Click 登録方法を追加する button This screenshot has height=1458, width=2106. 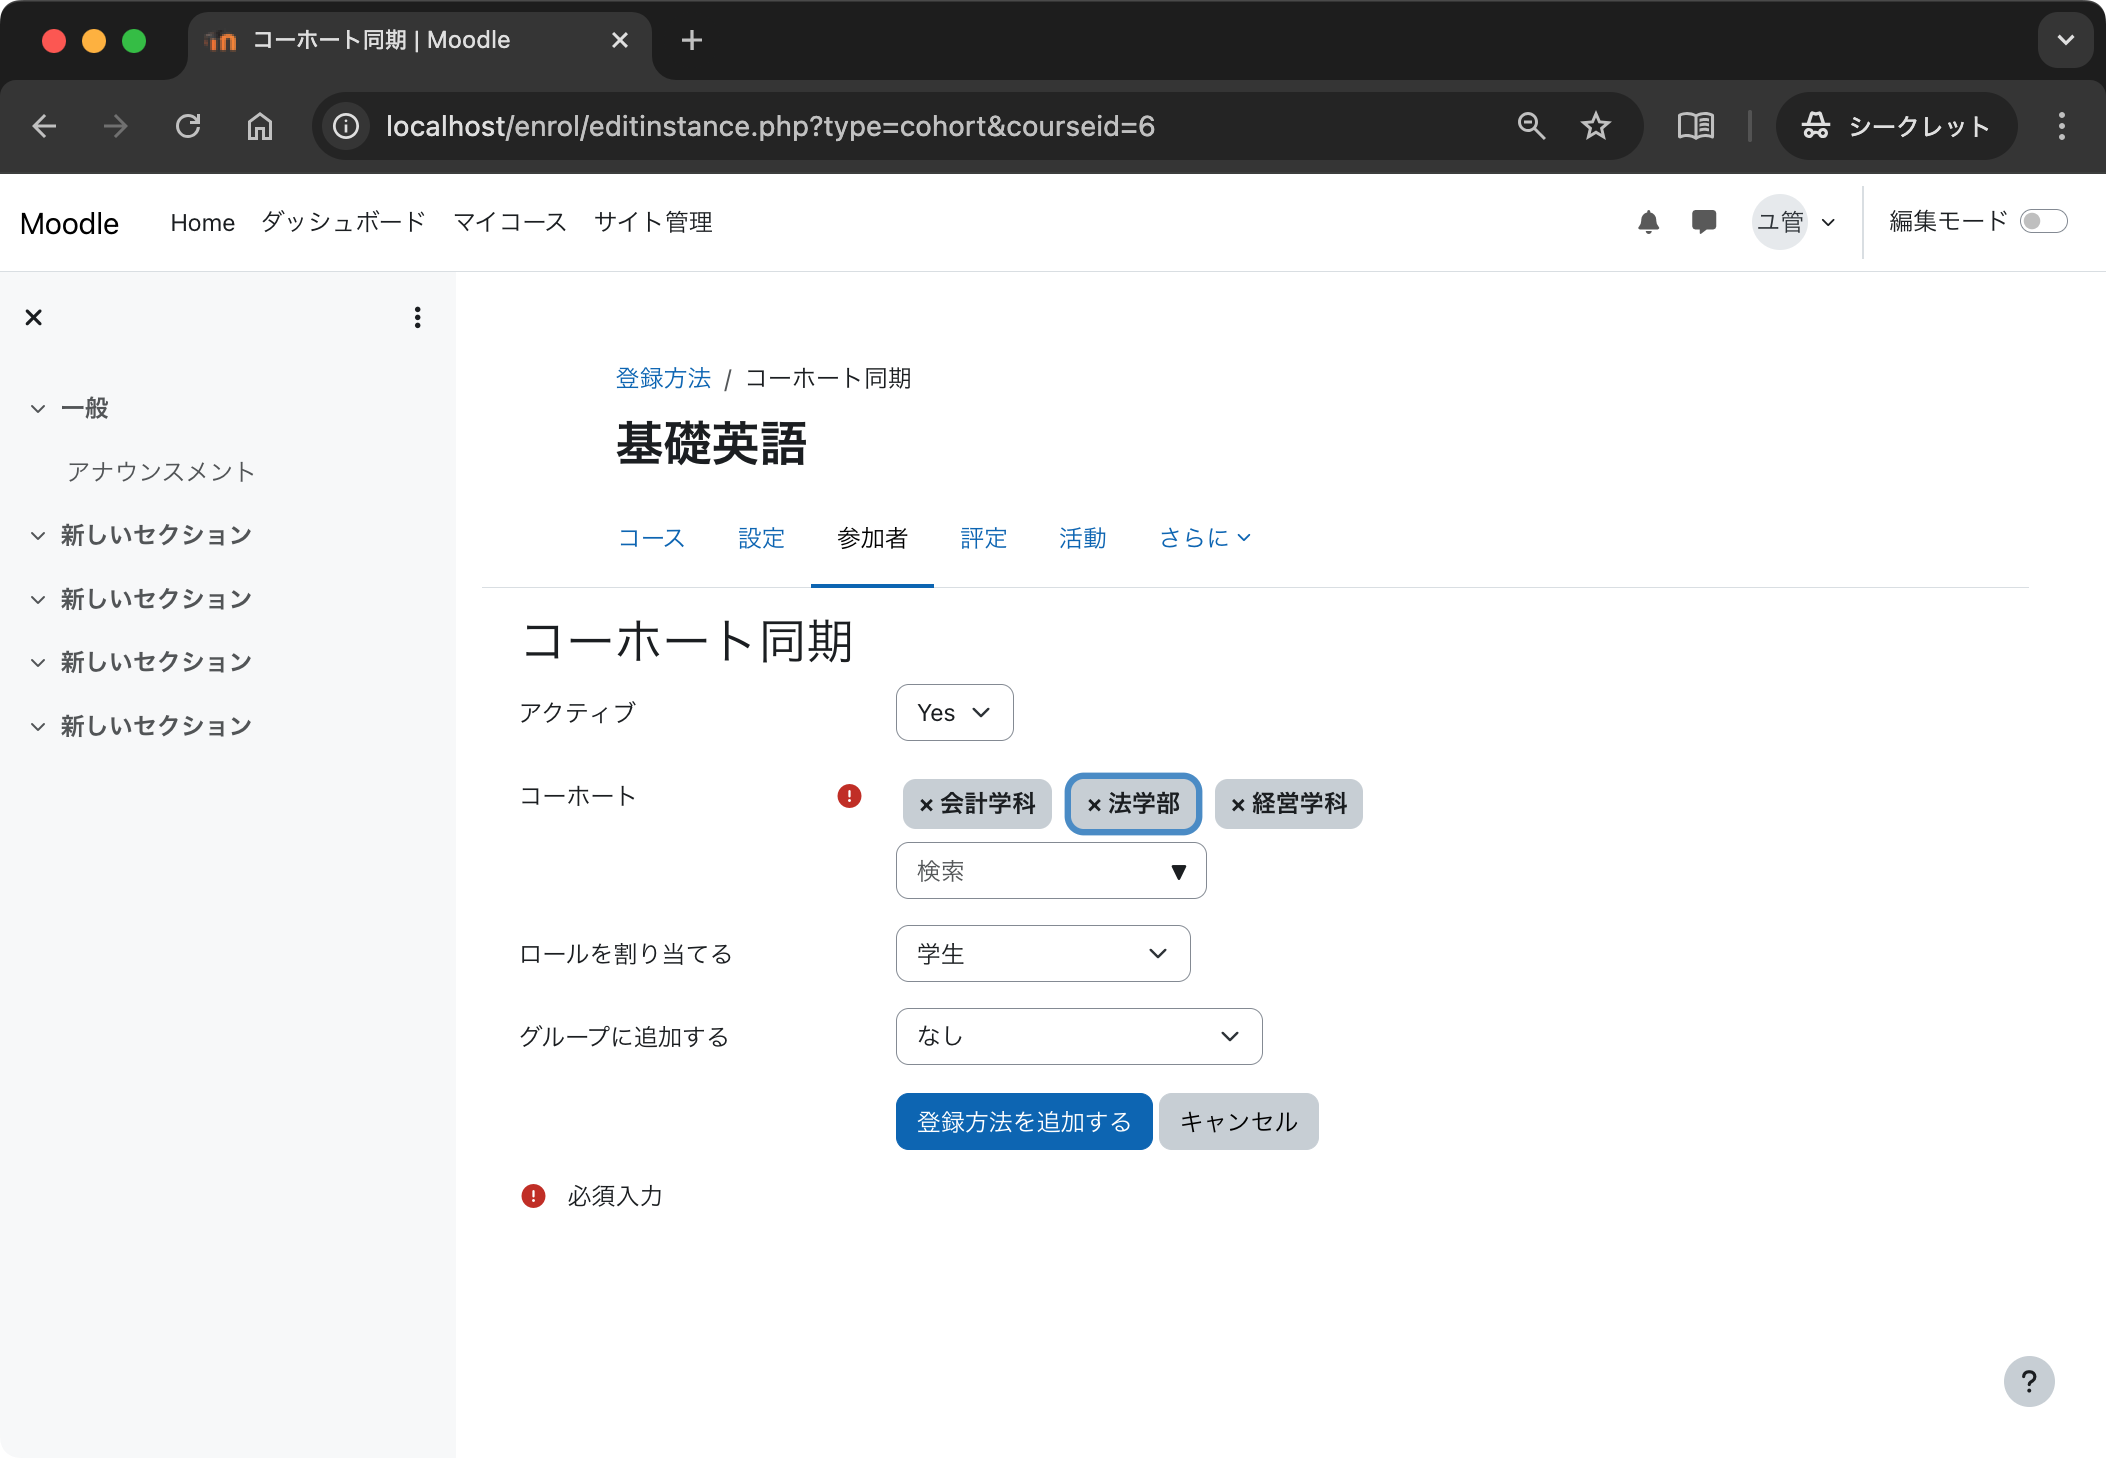tap(1023, 1121)
